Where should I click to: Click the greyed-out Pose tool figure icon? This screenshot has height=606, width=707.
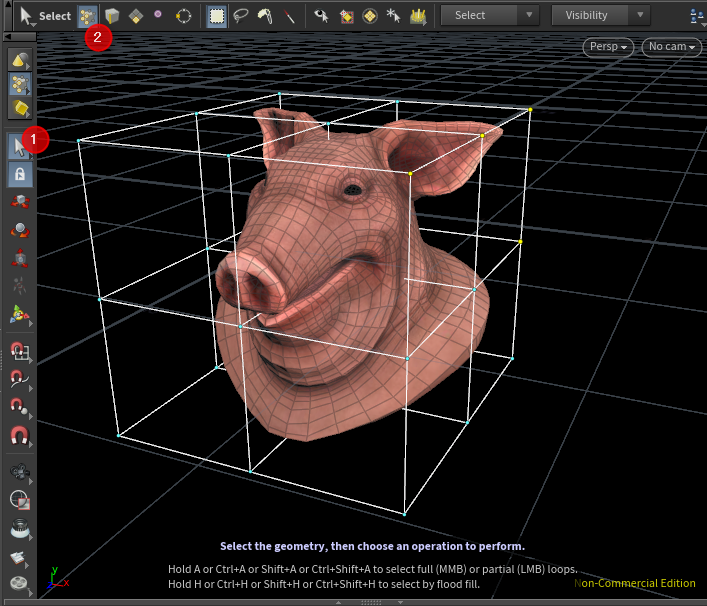point(19,285)
